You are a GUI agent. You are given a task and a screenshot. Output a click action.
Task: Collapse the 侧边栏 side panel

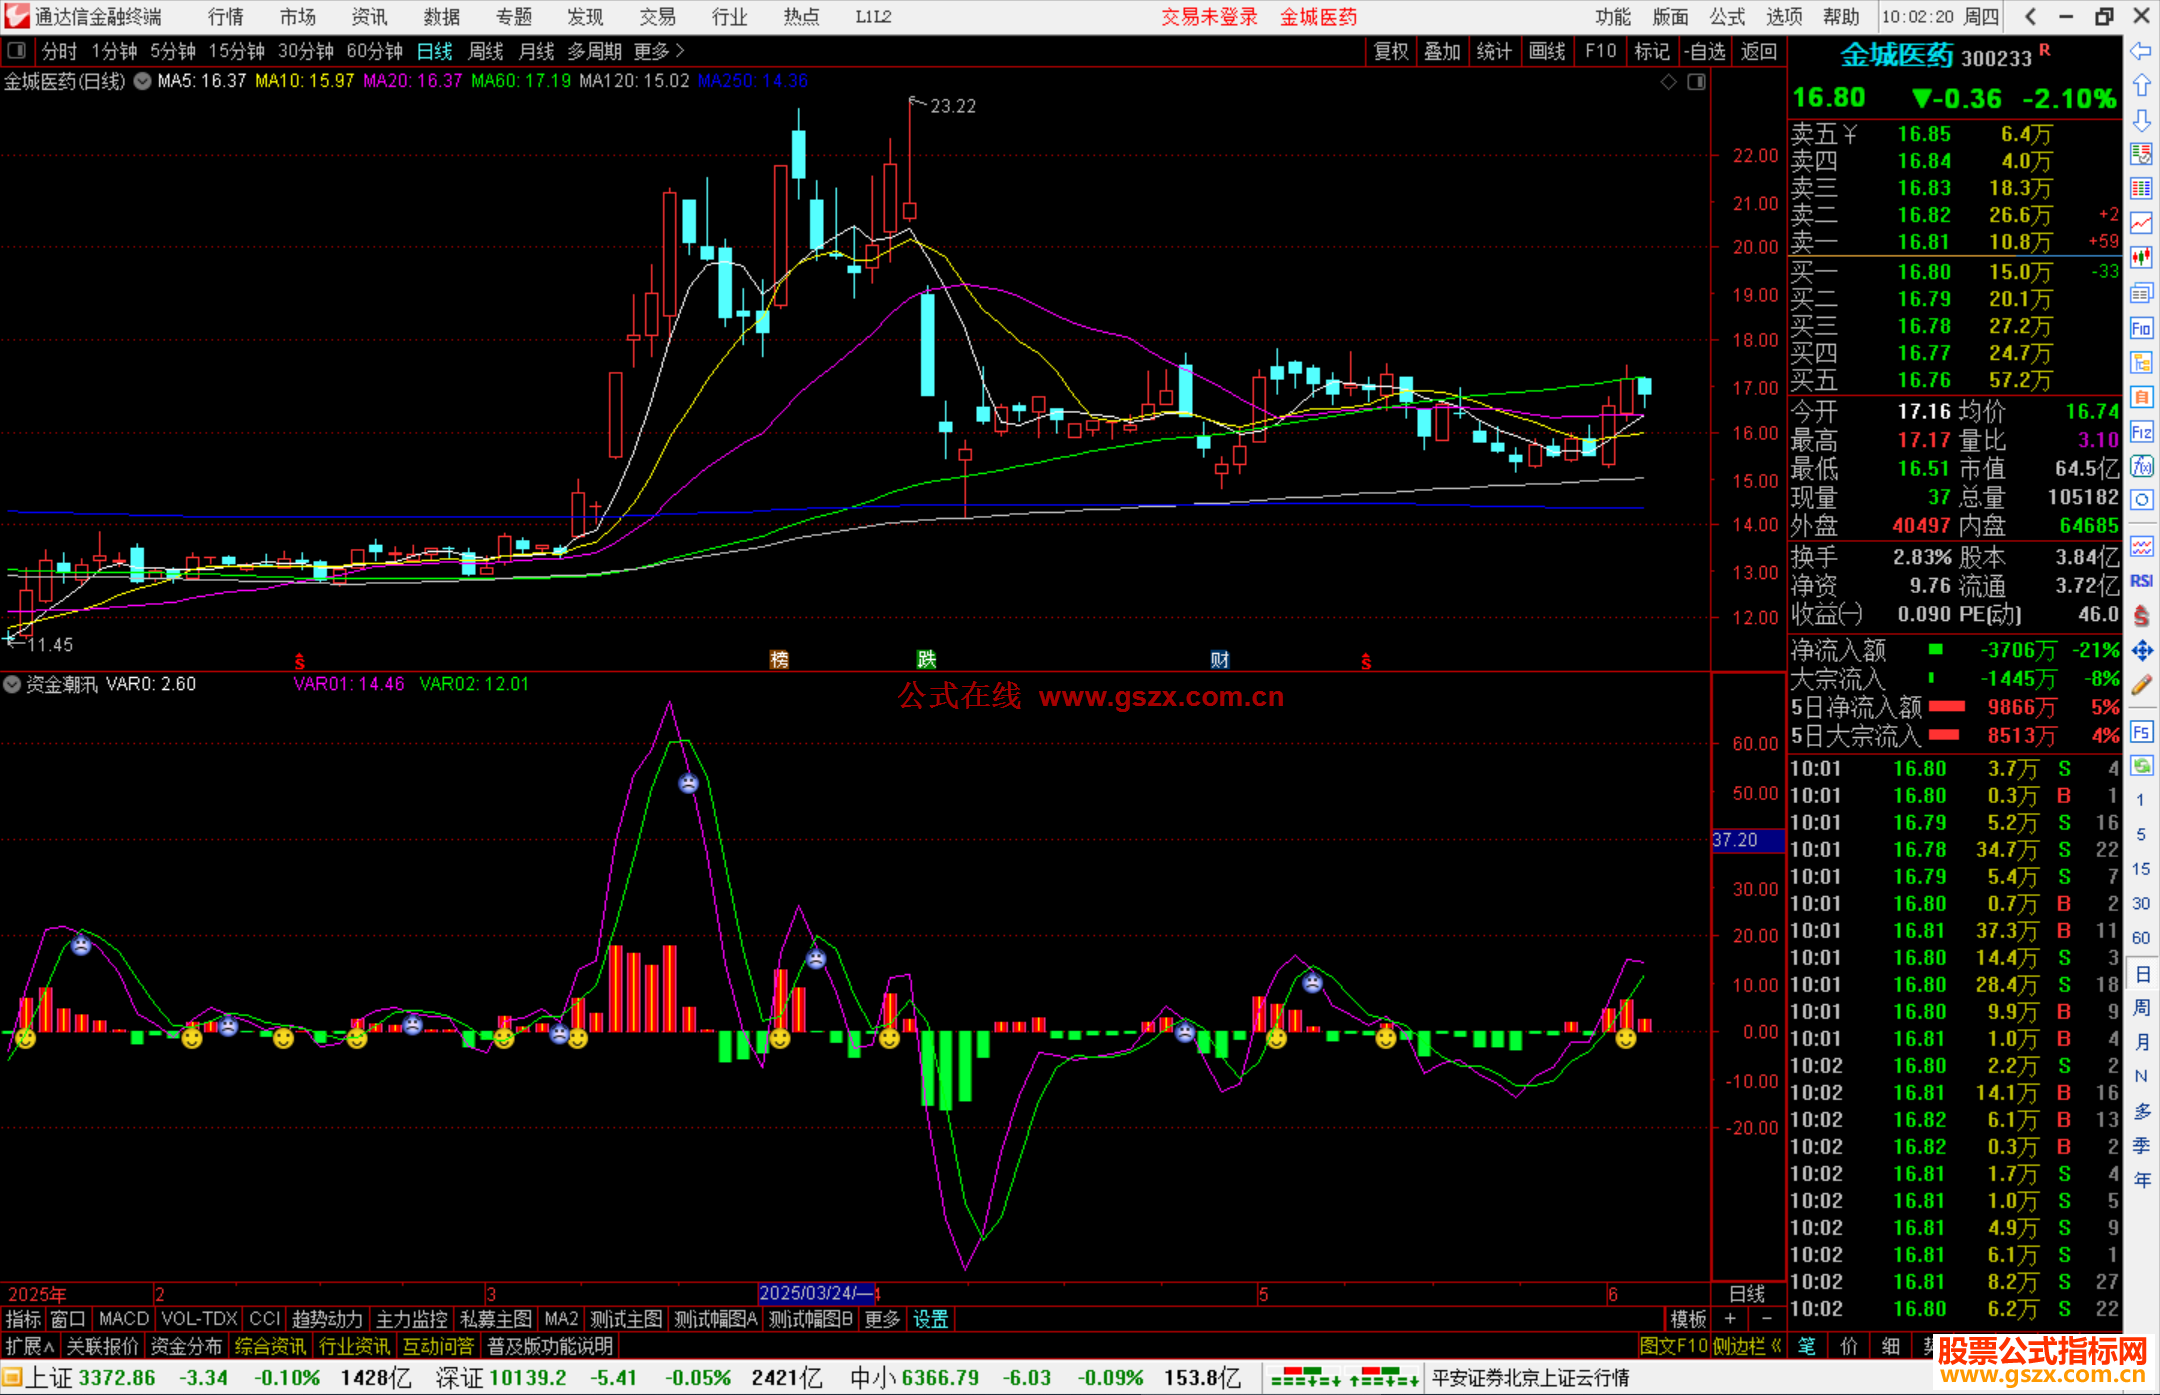click(1748, 1346)
